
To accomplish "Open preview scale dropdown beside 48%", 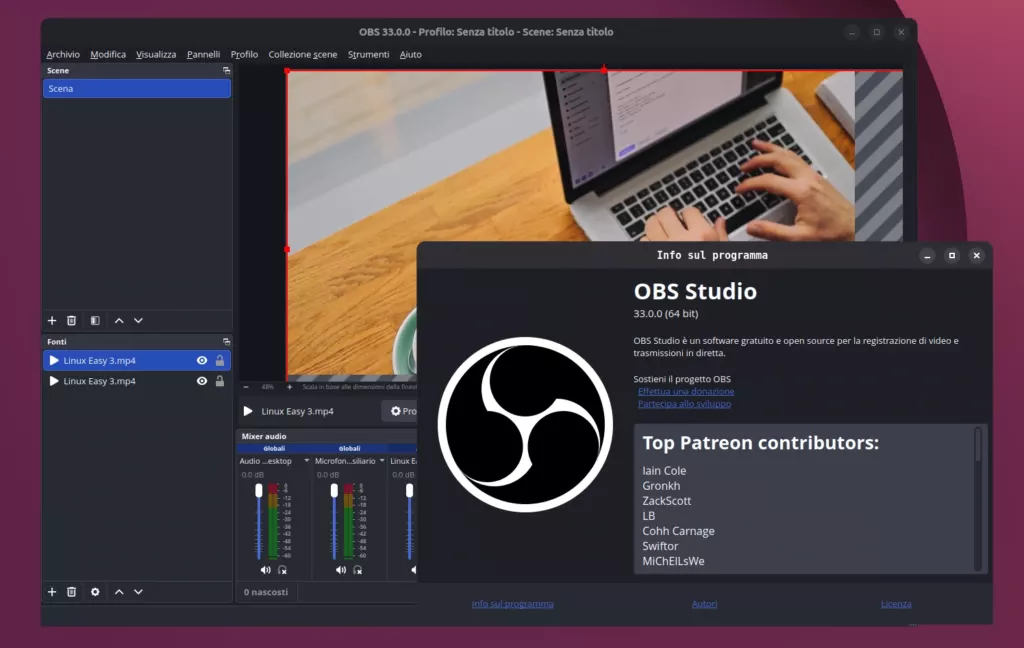I will (x=359, y=387).
